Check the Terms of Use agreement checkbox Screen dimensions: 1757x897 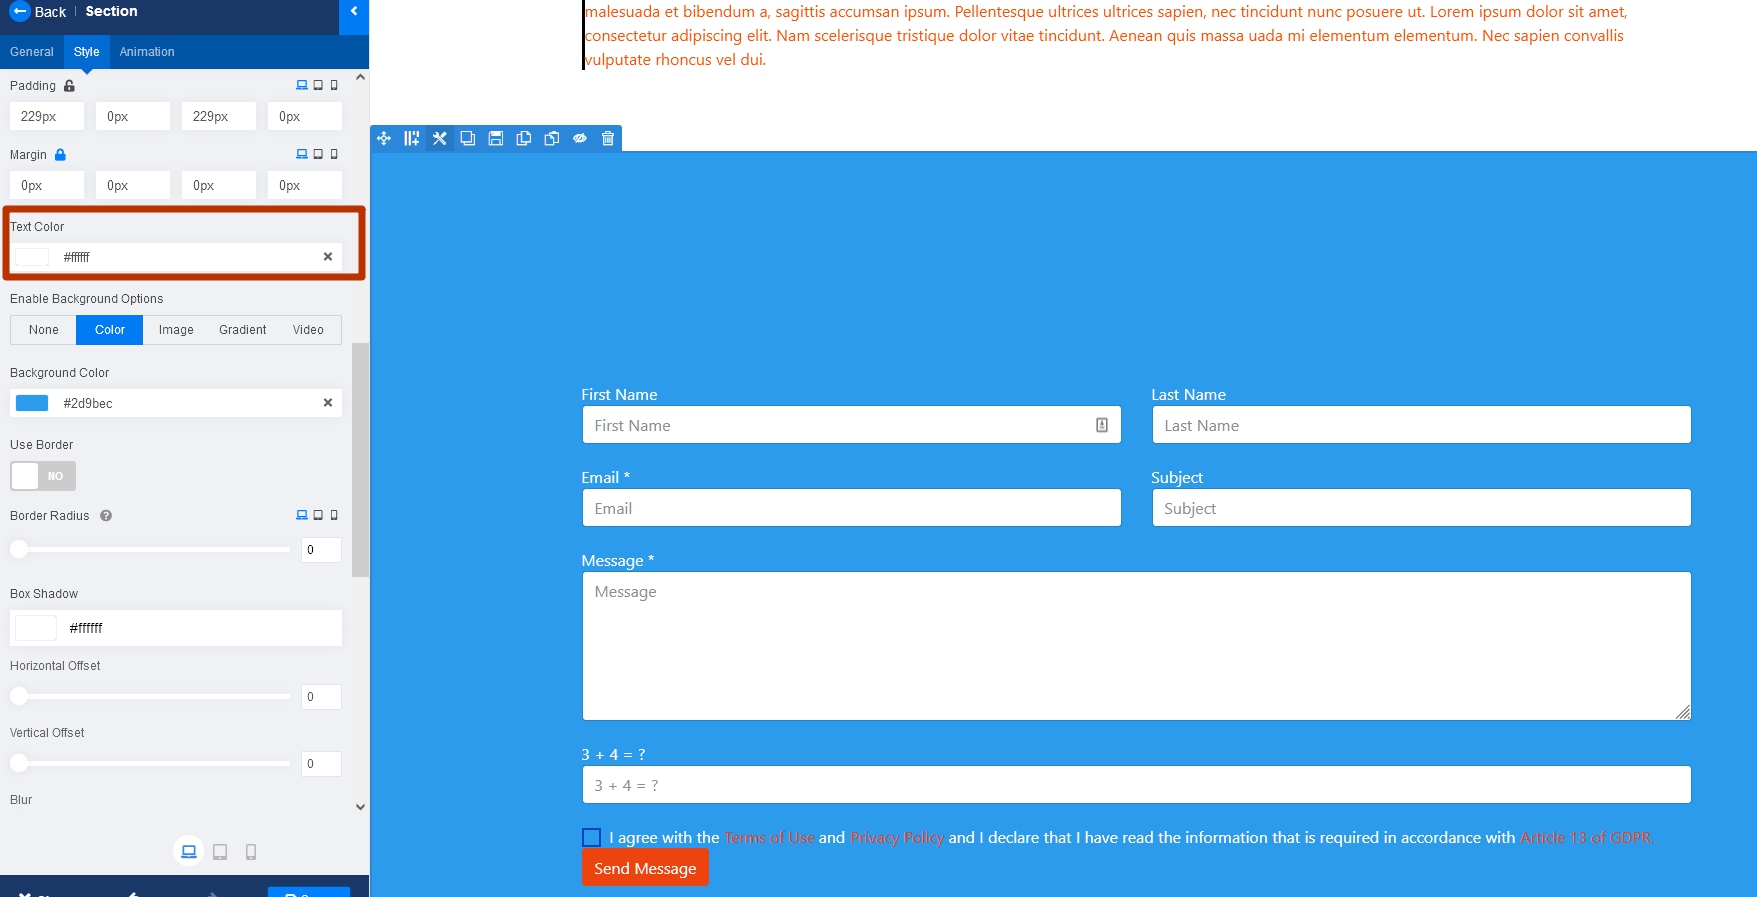(591, 838)
